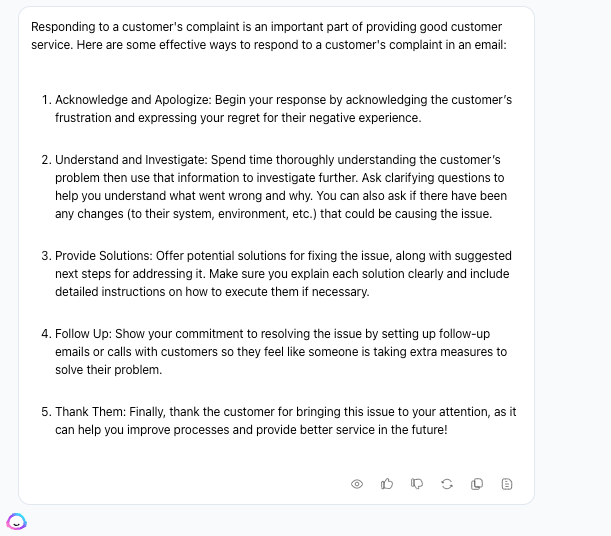Give the response a thumbs up
The width and height of the screenshot is (611, 536).
point(387,484)
